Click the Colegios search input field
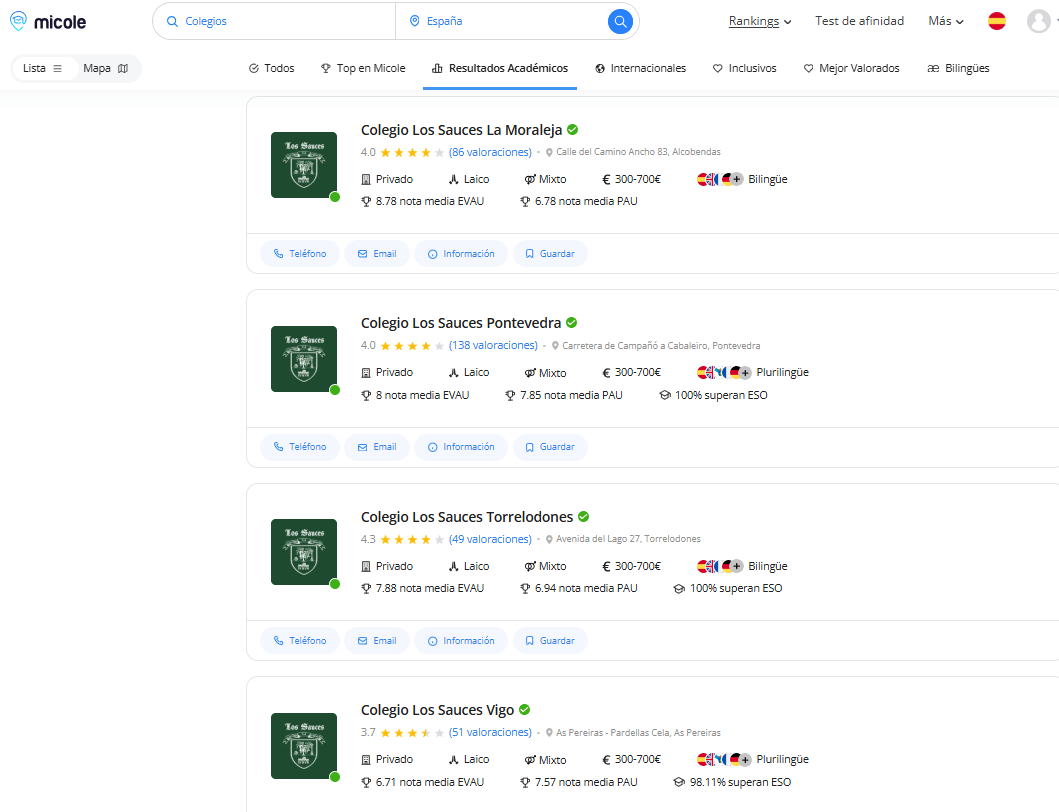The image size is (1059, 812). (285, 21)
